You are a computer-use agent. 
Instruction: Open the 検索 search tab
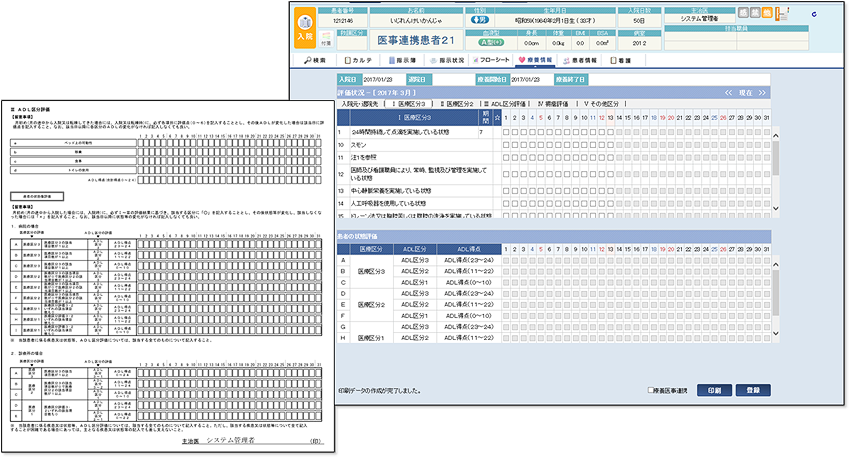pyautogui.click(x=315, y=60)
